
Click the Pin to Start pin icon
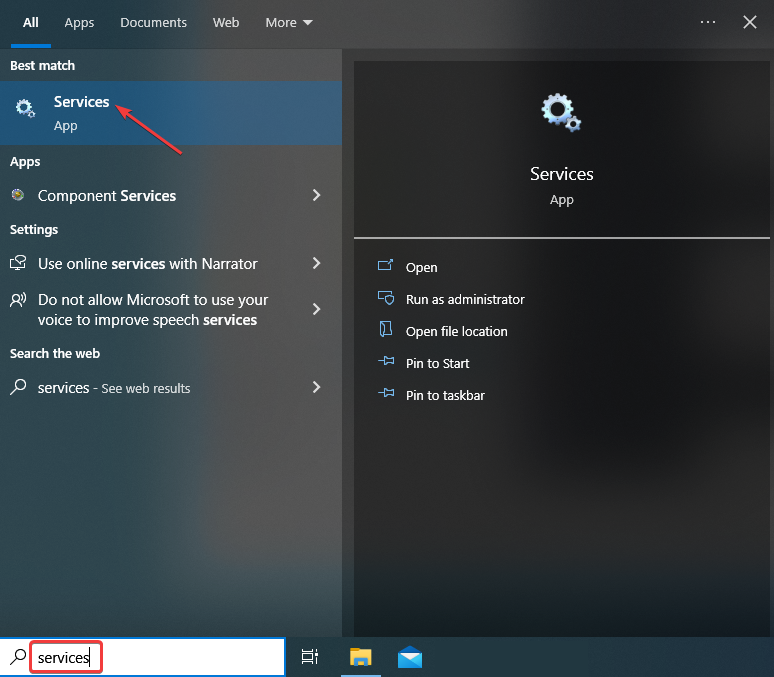[386, 361]
